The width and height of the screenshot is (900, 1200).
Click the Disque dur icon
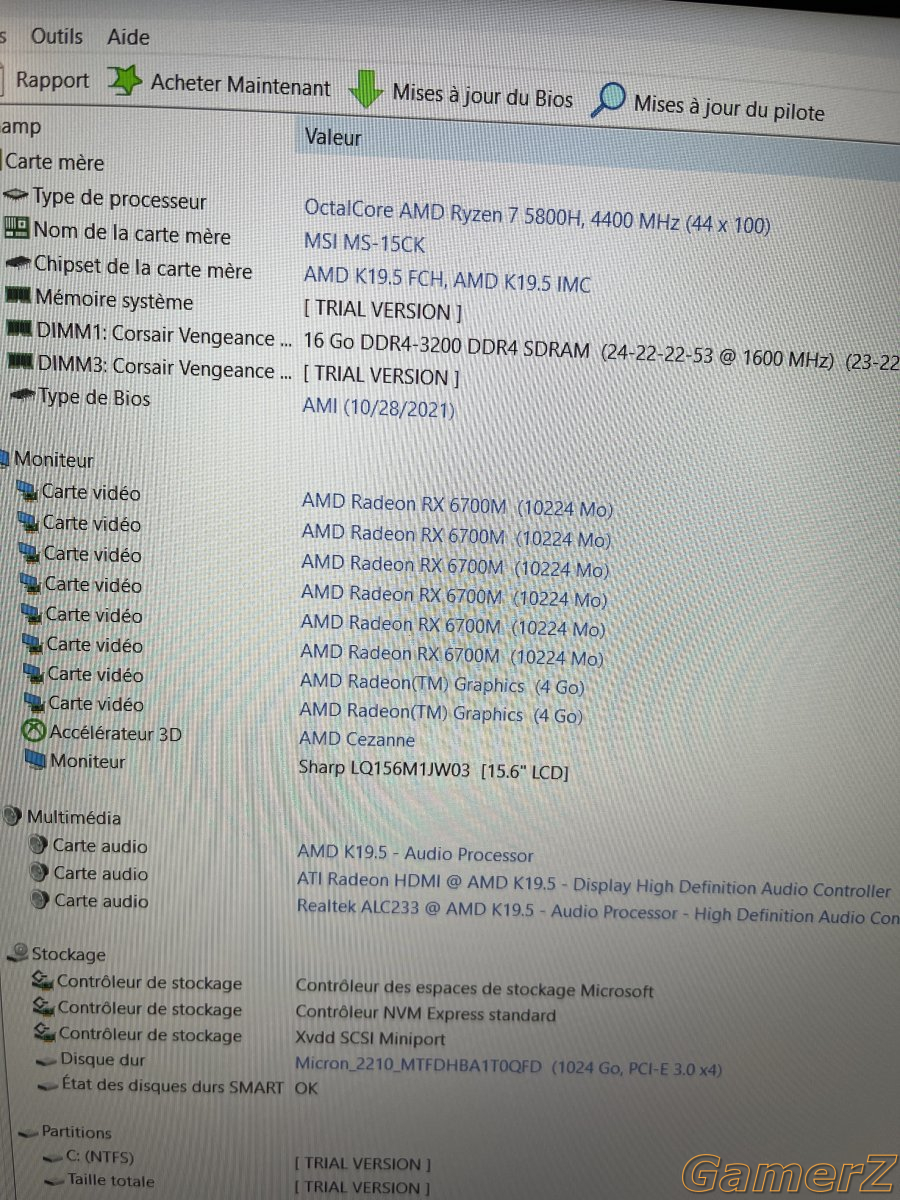pos(46,1060)
